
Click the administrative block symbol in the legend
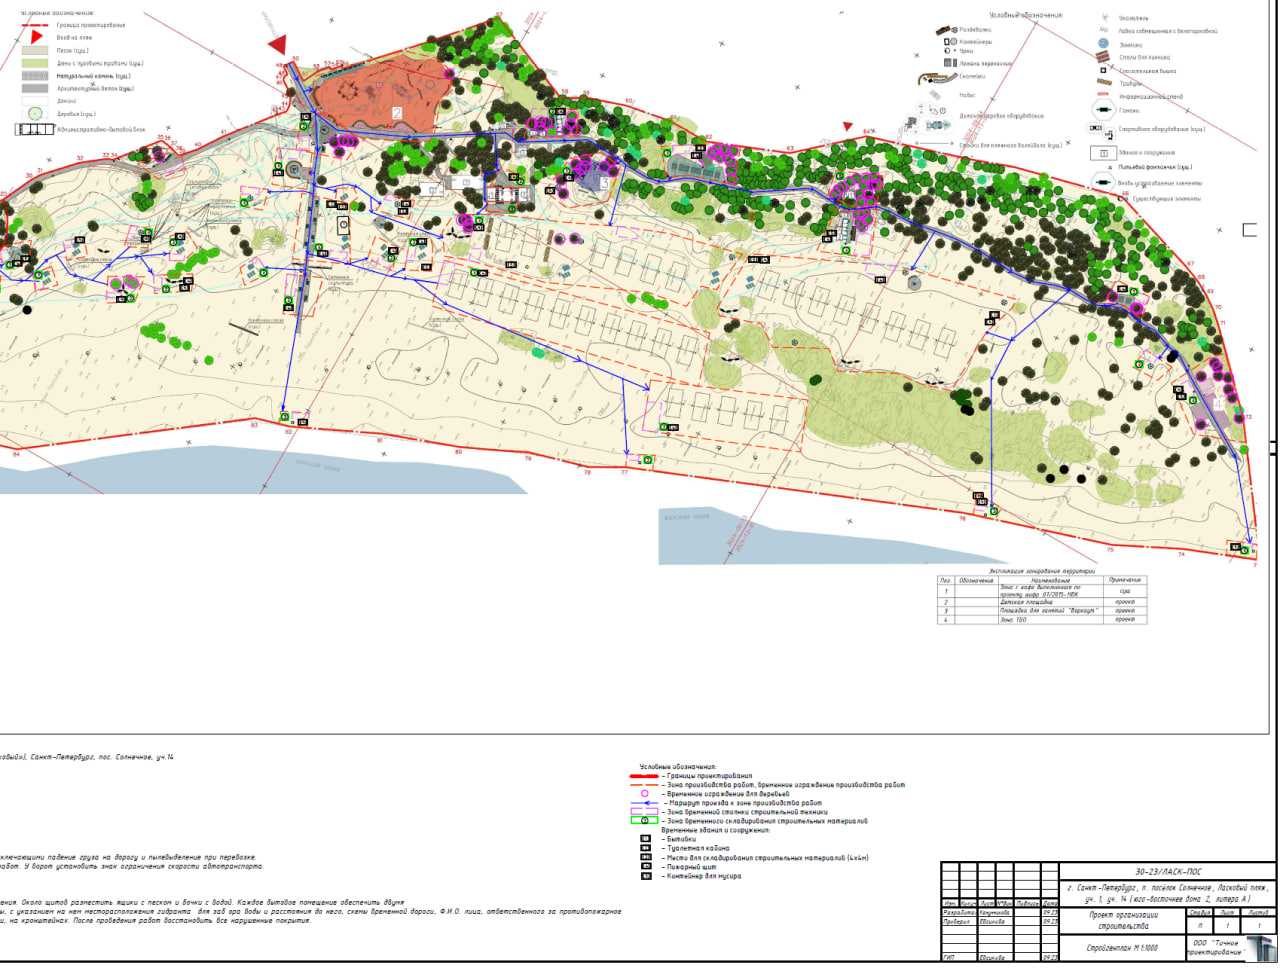(36, 129)
